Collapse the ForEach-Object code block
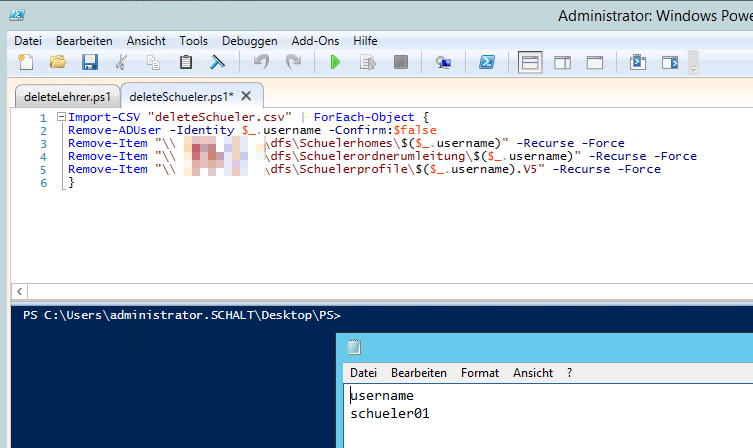Image resolution: width=753 pixels, height=448 pixels. pos(61,118)
